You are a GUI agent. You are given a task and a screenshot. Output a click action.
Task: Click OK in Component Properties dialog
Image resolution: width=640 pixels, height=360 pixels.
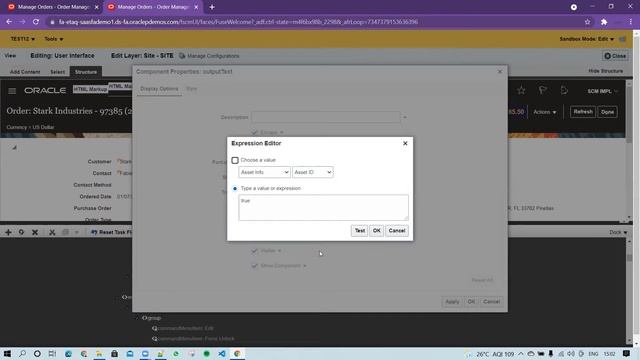click(x=471, y=302)
